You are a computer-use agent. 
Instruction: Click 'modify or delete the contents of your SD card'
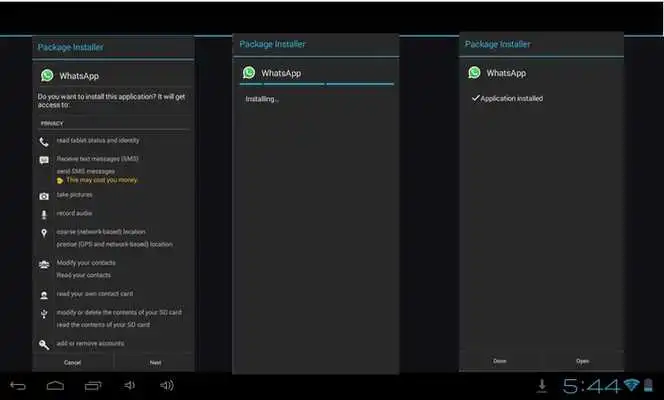119,312
